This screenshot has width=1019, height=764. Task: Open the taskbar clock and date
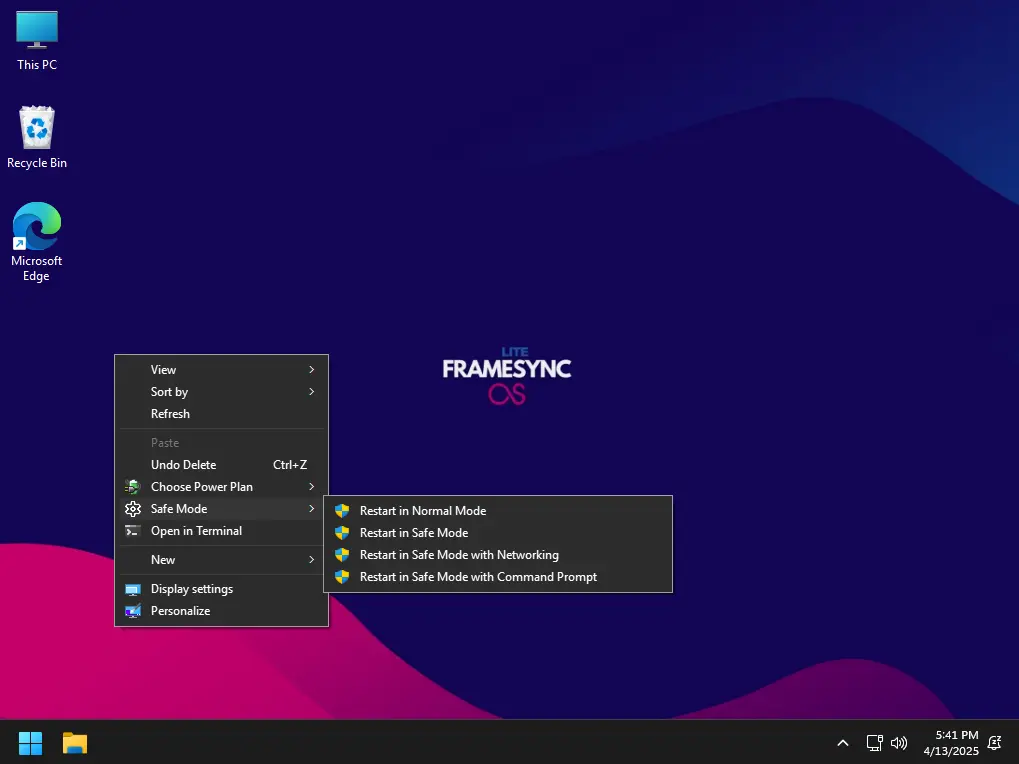[x=951, y=743]
